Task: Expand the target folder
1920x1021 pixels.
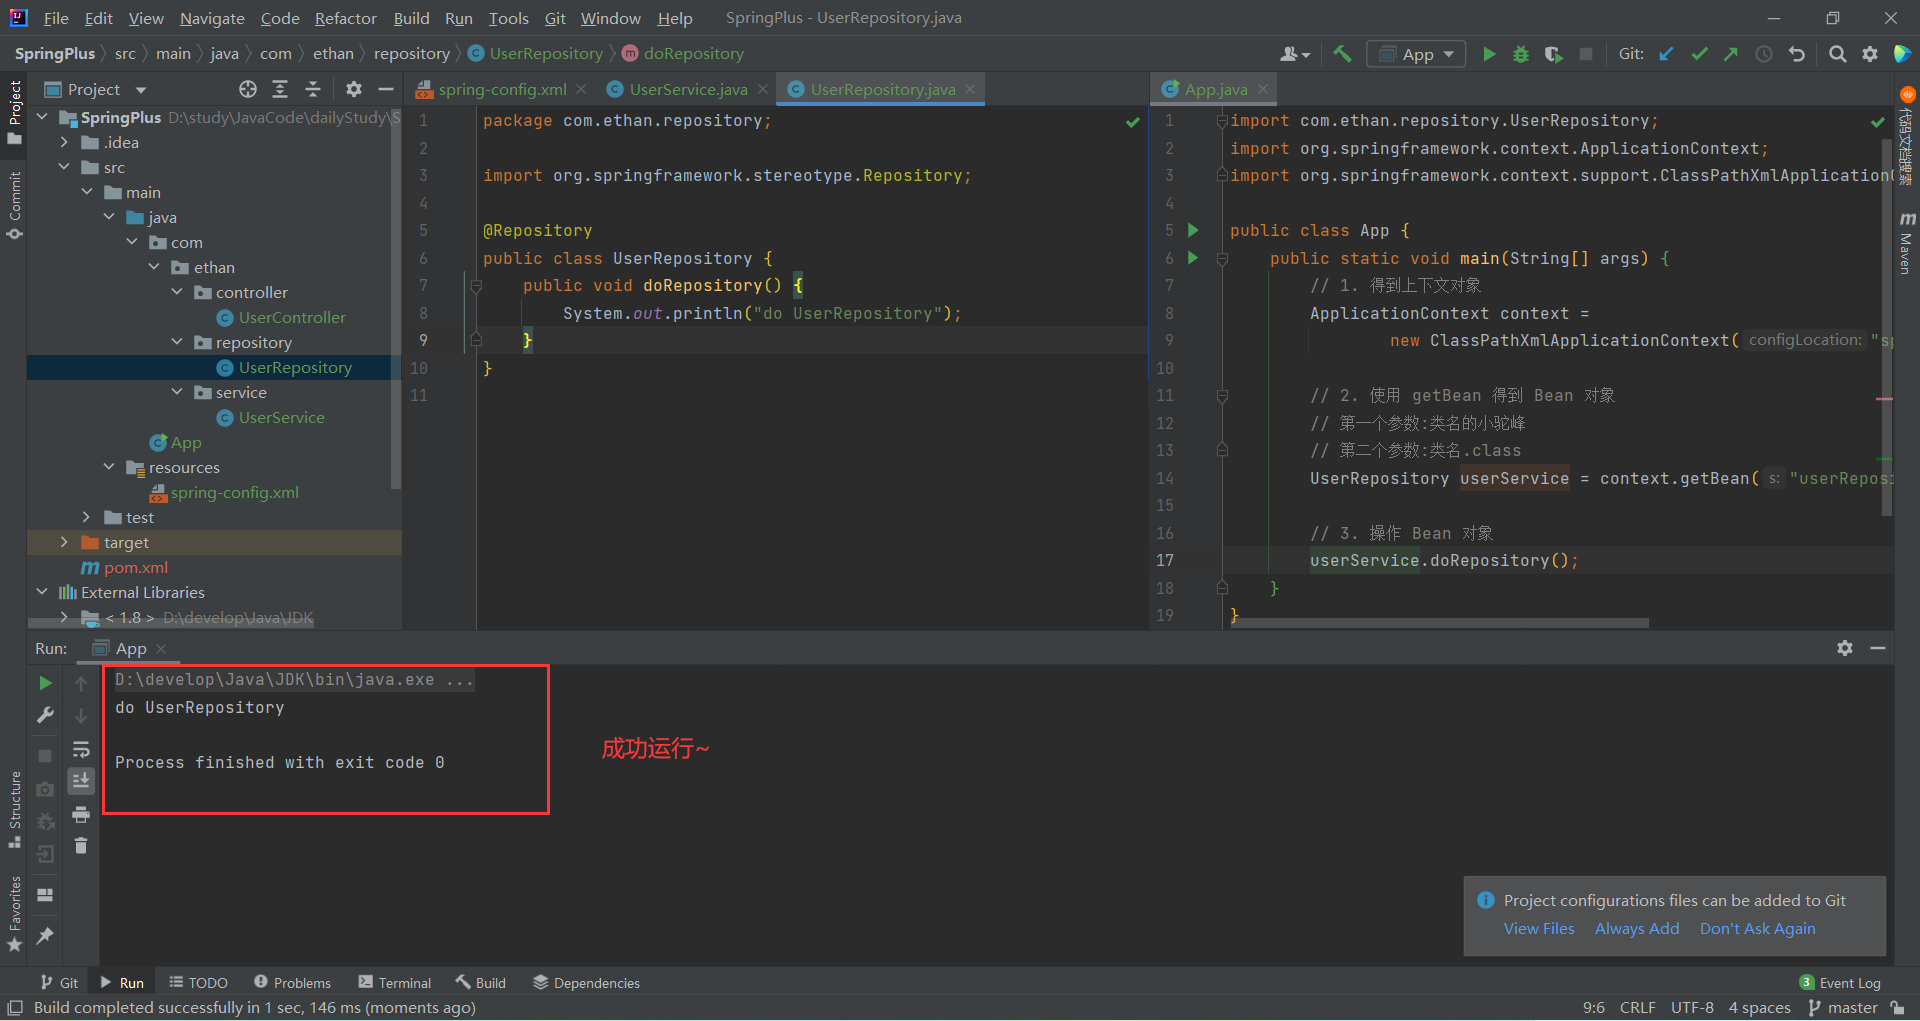Action: [x=64, y=542]
